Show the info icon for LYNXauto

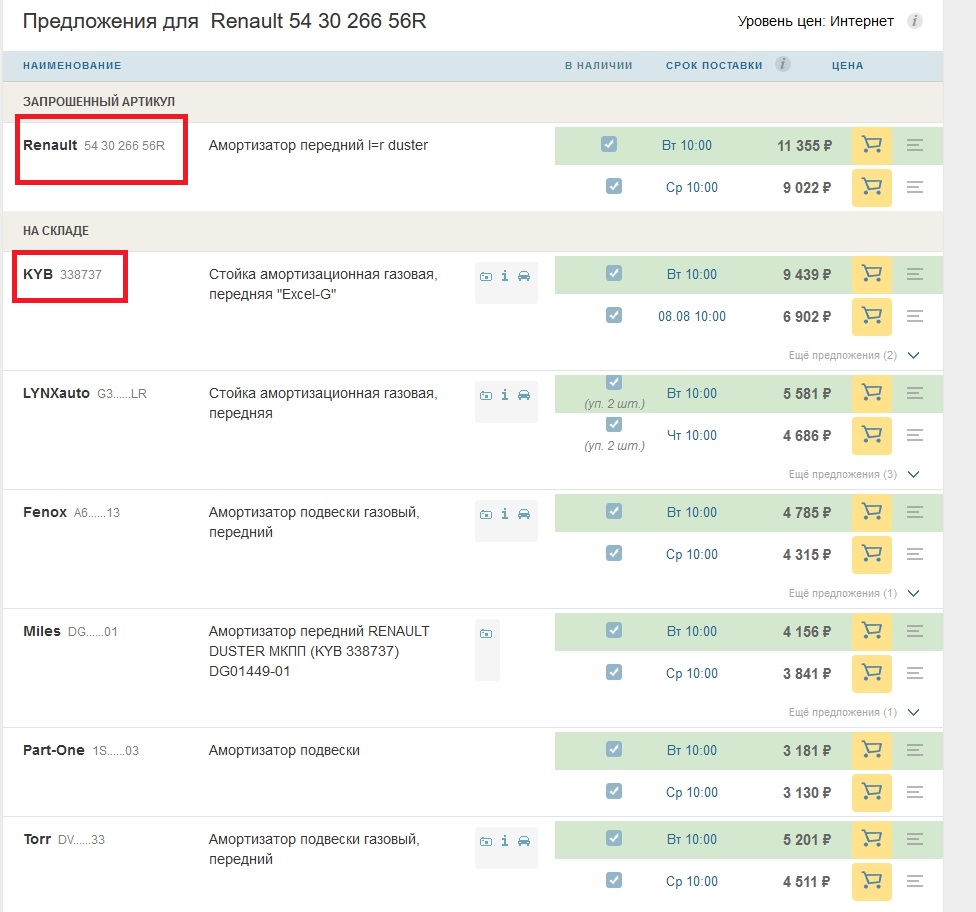click(x=505, y=395)
